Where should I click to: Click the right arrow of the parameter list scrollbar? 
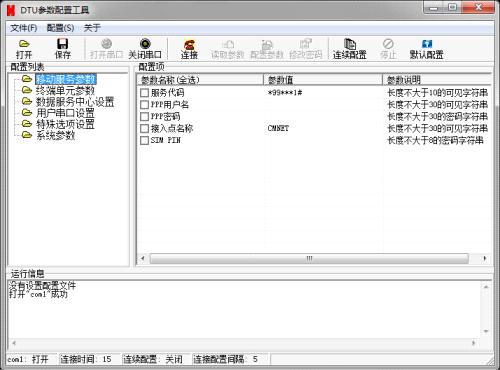click(484, 258)
